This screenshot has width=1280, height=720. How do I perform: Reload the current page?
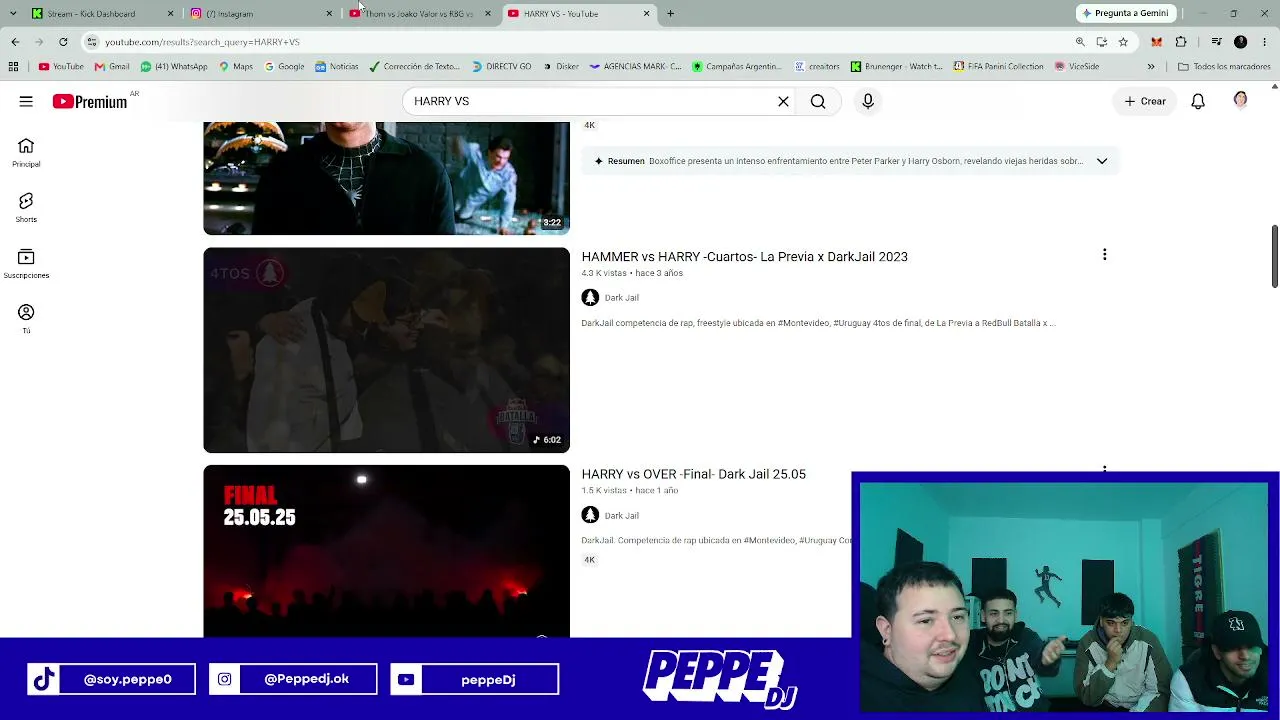(63, 42)
